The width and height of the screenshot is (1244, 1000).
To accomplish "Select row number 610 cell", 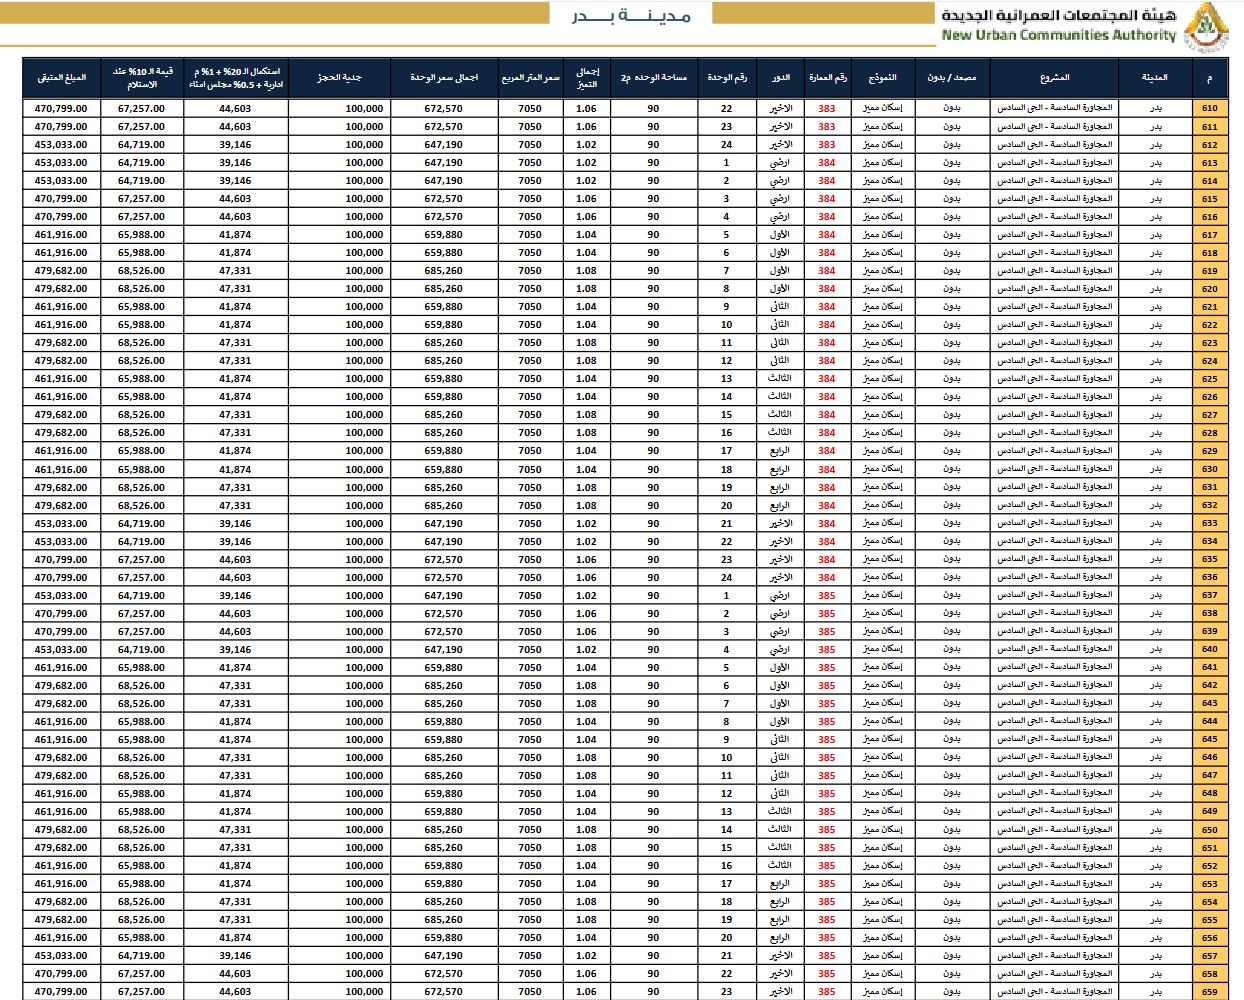I will tap(1209, 109).
